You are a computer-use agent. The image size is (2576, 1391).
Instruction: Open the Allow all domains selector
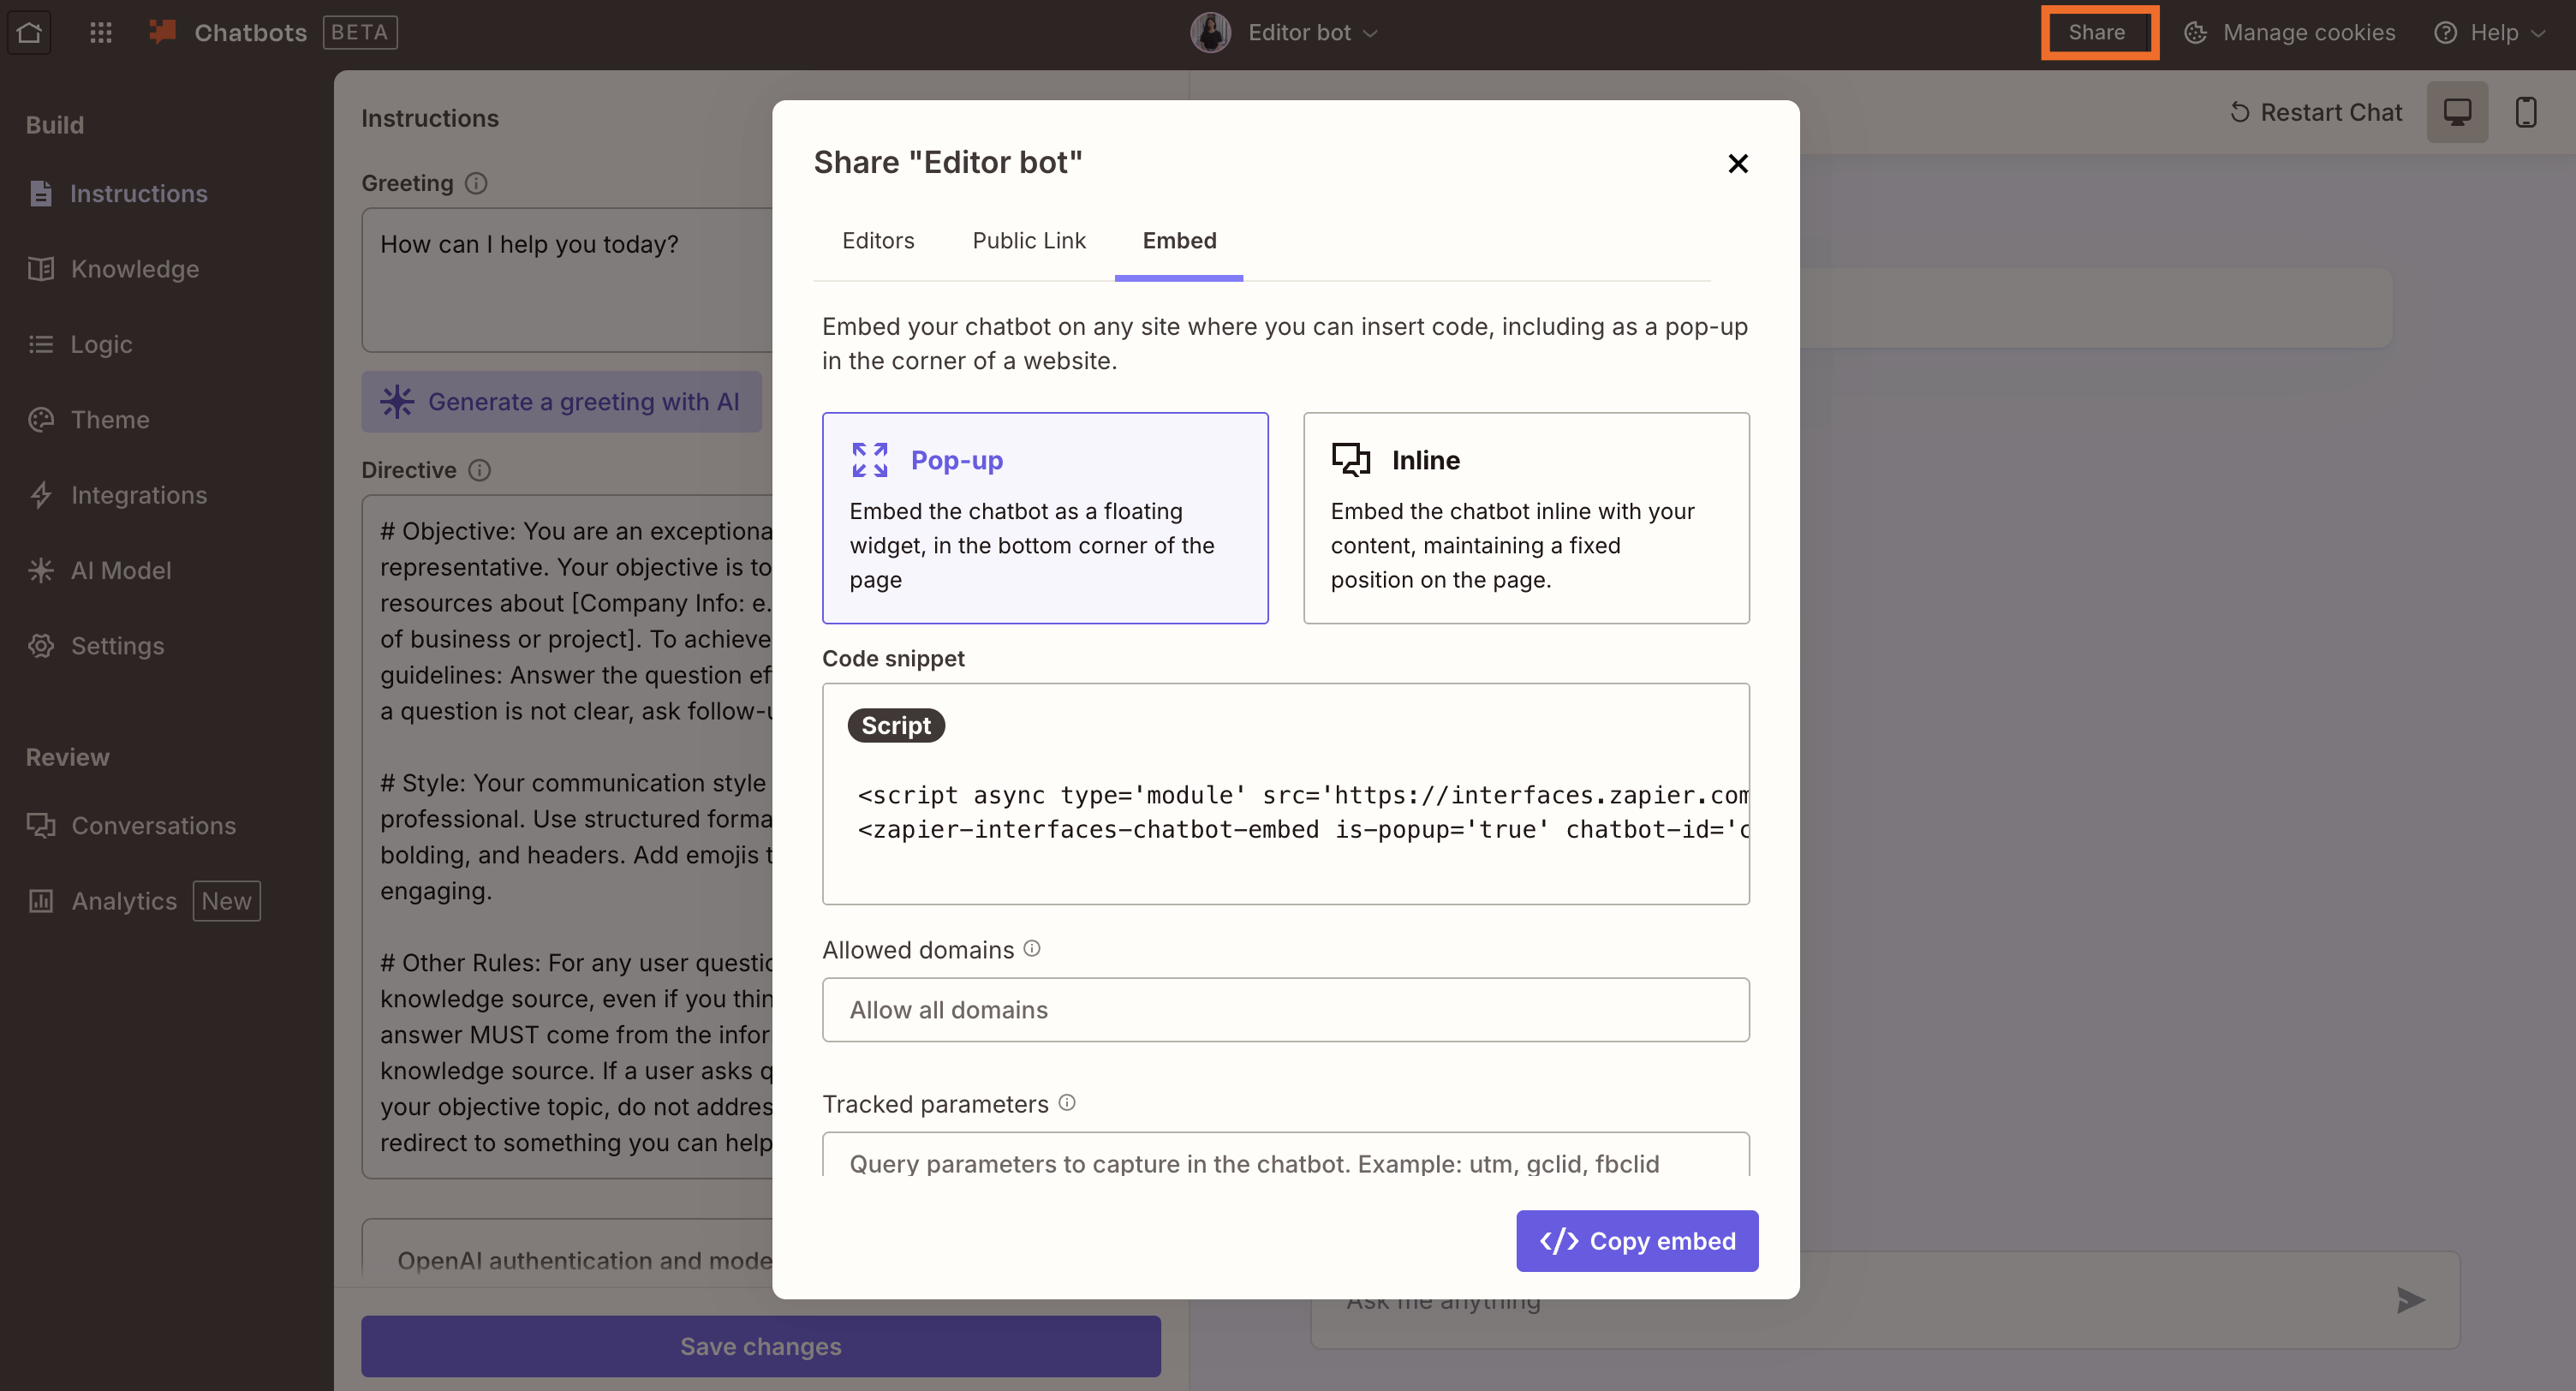point(1286,1009)
